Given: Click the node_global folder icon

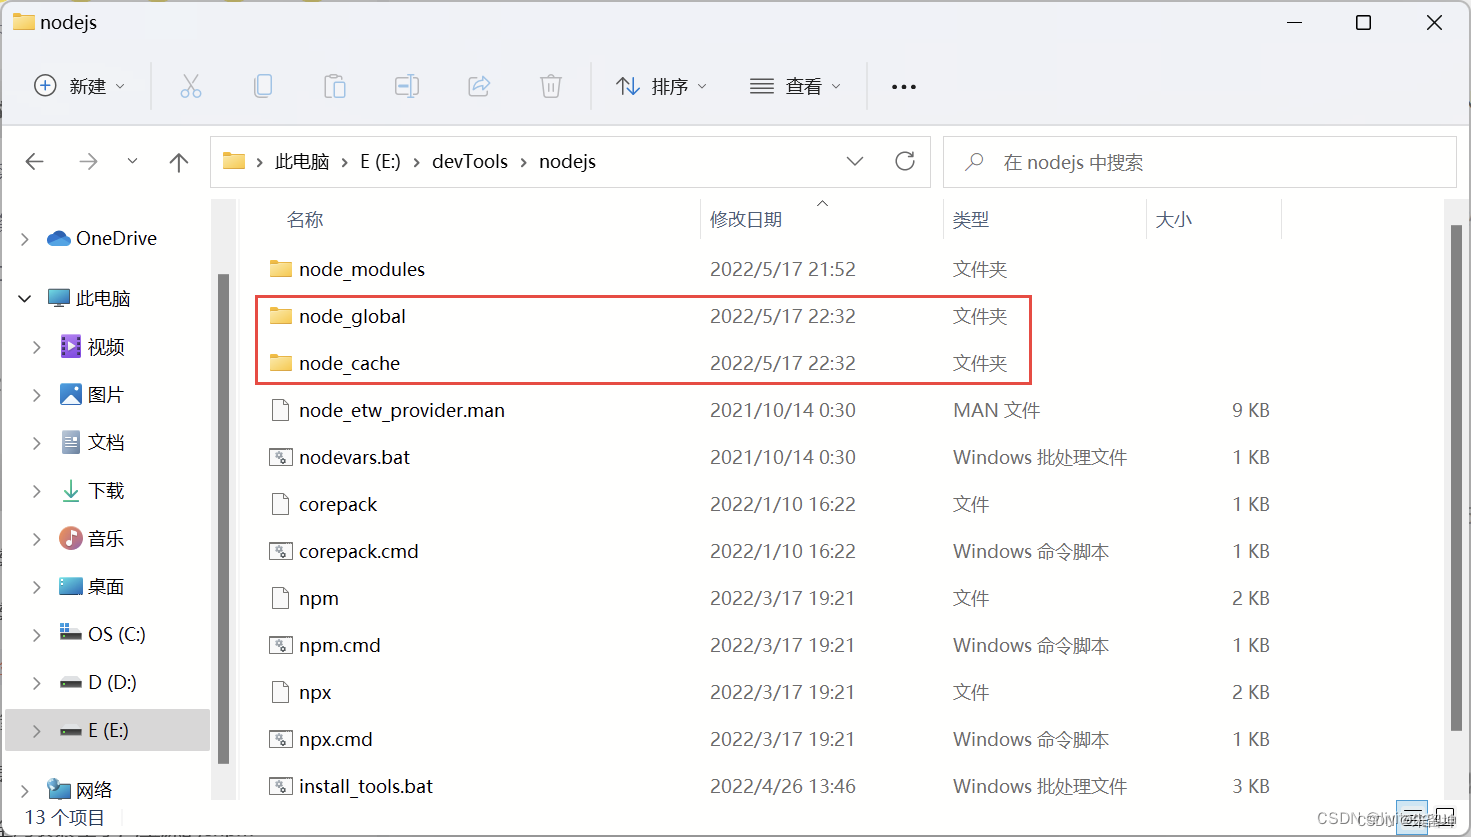Looking at the screenshot, I should [x=281, y=316].
